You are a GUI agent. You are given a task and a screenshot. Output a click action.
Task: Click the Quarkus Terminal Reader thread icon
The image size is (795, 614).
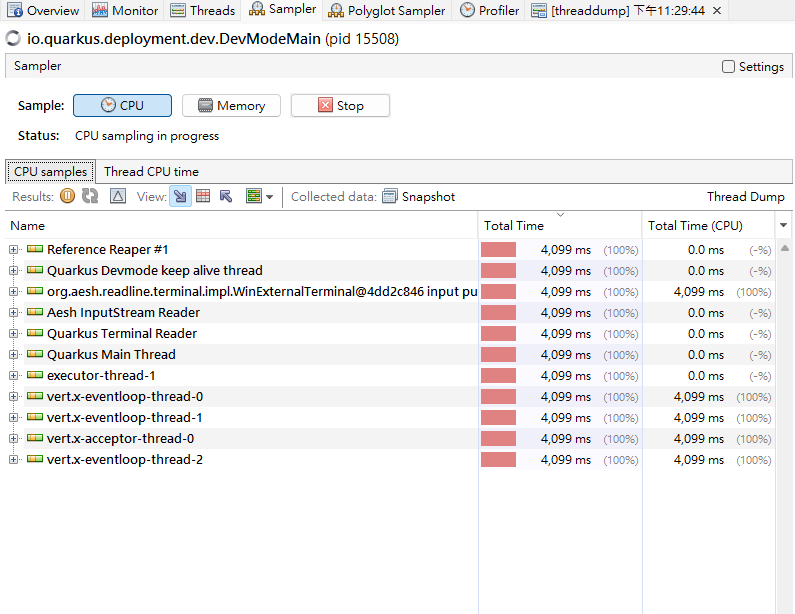34,333
